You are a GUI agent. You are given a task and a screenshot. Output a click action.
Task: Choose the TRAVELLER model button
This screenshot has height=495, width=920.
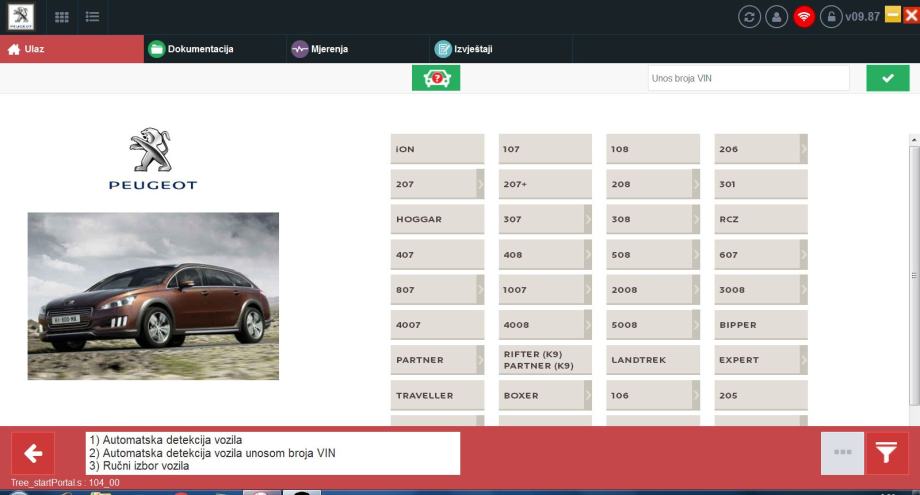(437, 395)
